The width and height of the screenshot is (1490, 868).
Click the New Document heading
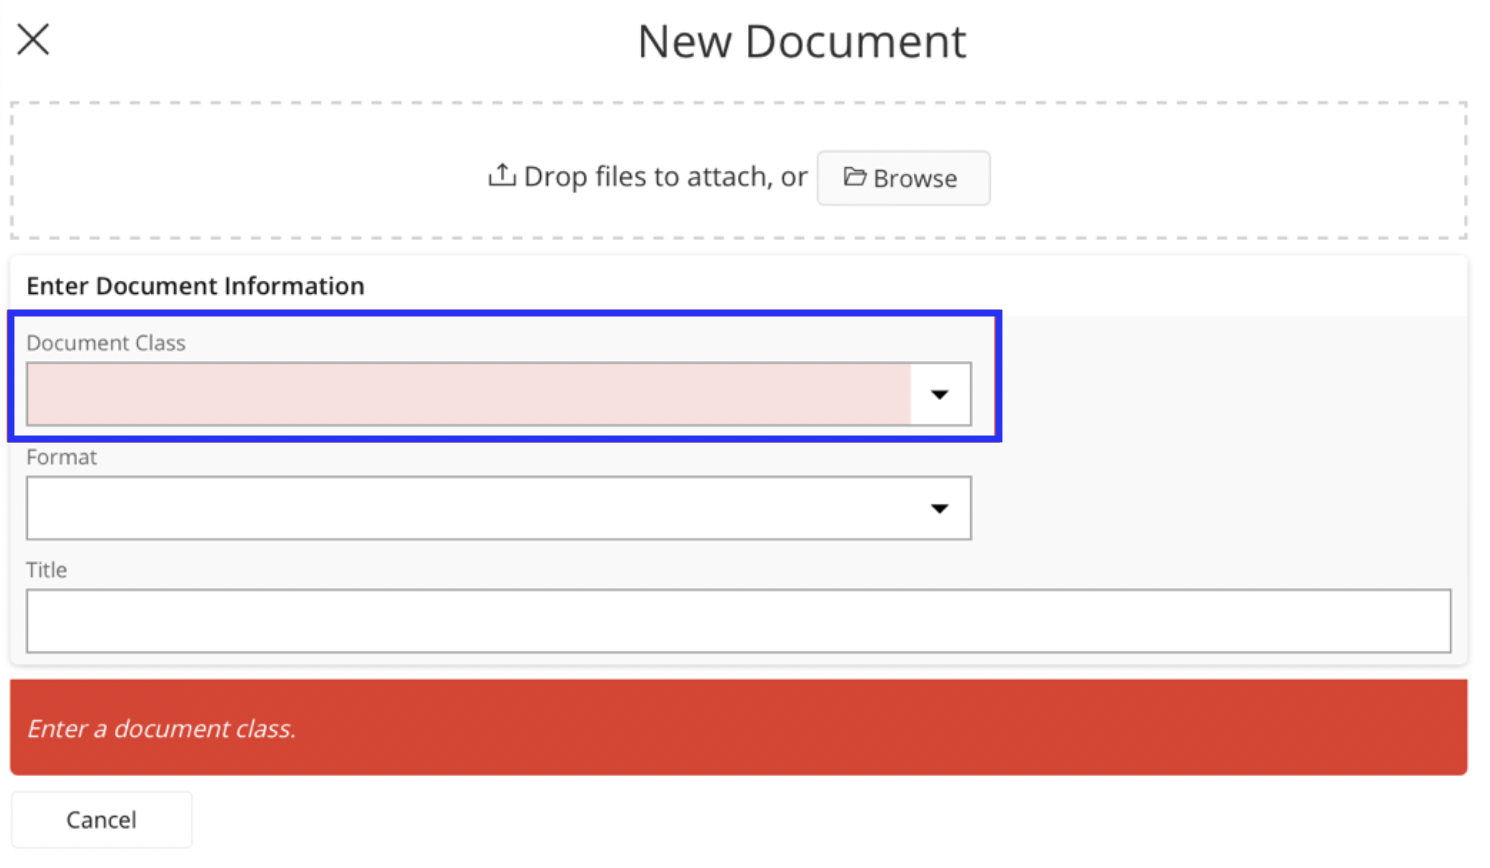pos(802,42)
